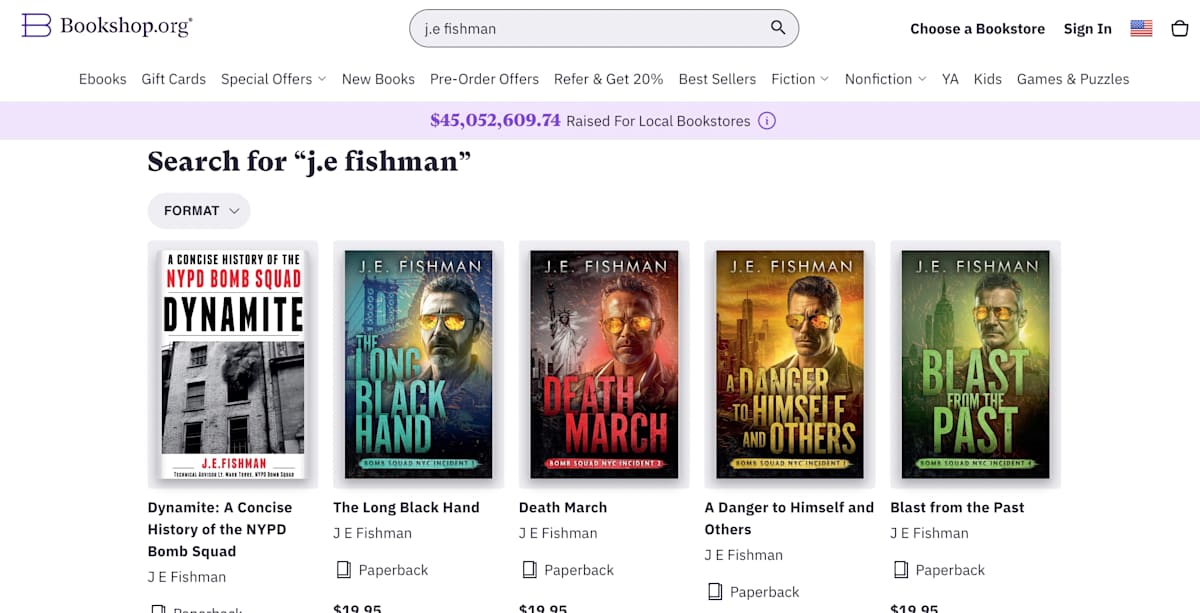Viewport: 1200px width, 613px height.
Task: Go to New Books
Action: tap(378, 79)
